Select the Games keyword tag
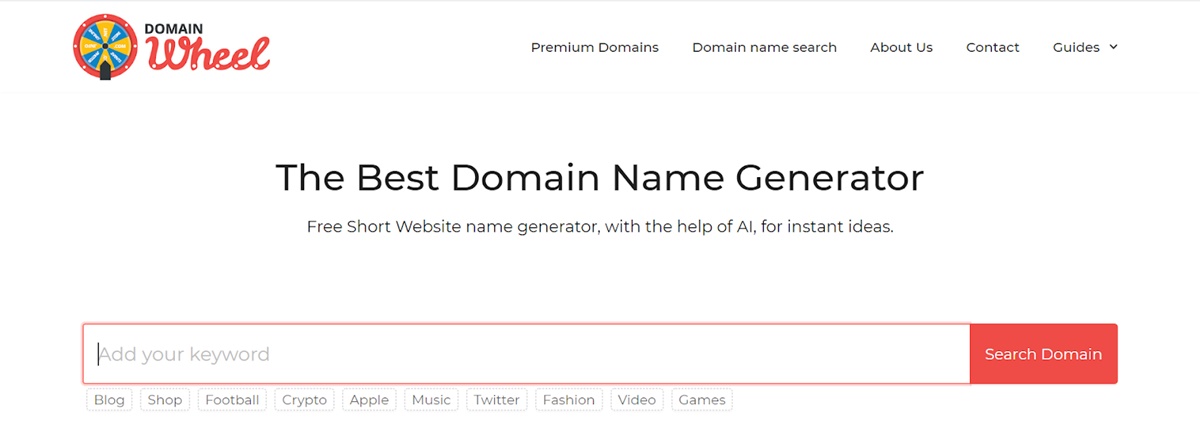Screen dimensions: 1200x446 coord(702,400)
